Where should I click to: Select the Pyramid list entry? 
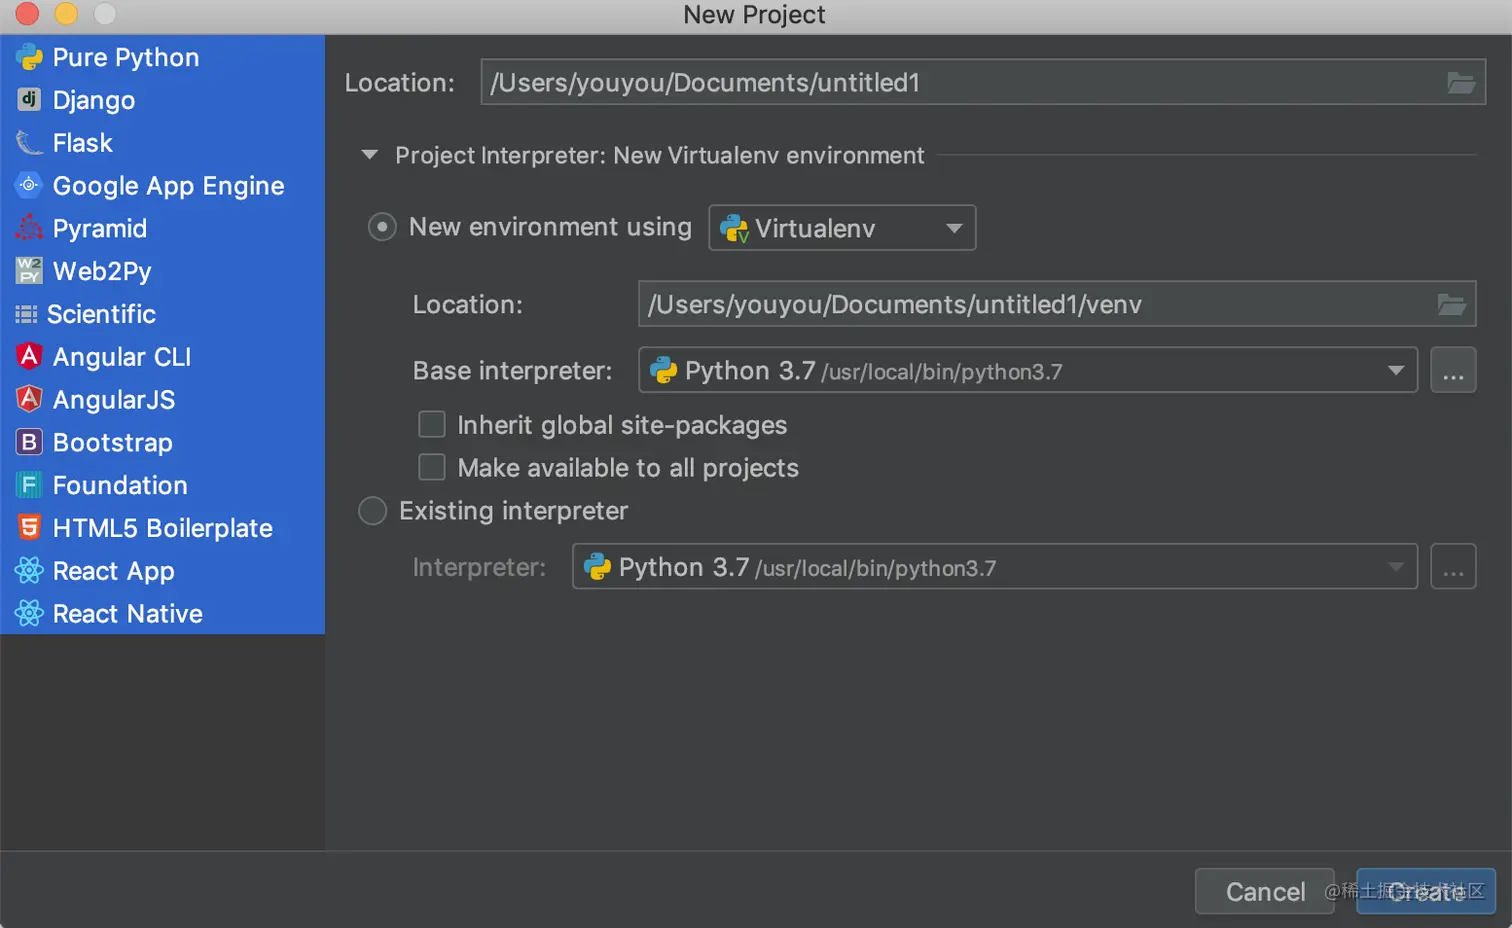point(163,228)
